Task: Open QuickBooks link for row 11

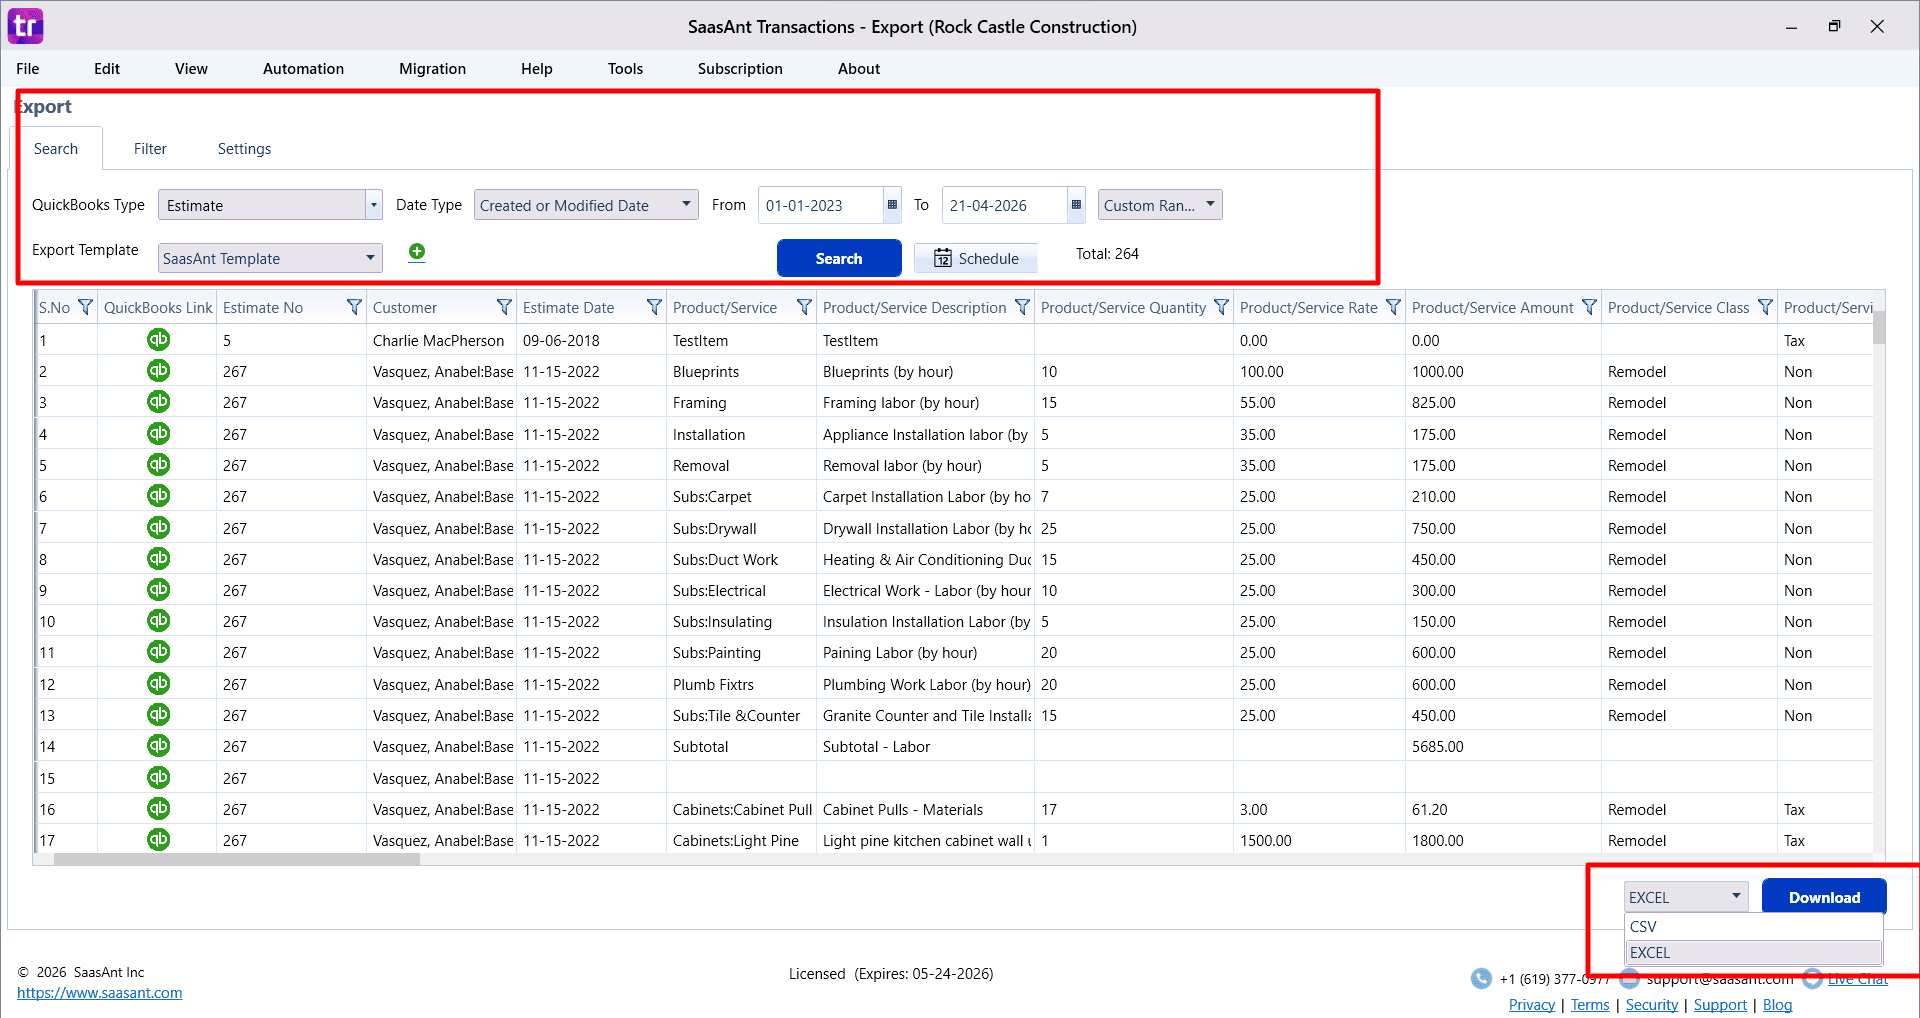Action: click(158, 652)
